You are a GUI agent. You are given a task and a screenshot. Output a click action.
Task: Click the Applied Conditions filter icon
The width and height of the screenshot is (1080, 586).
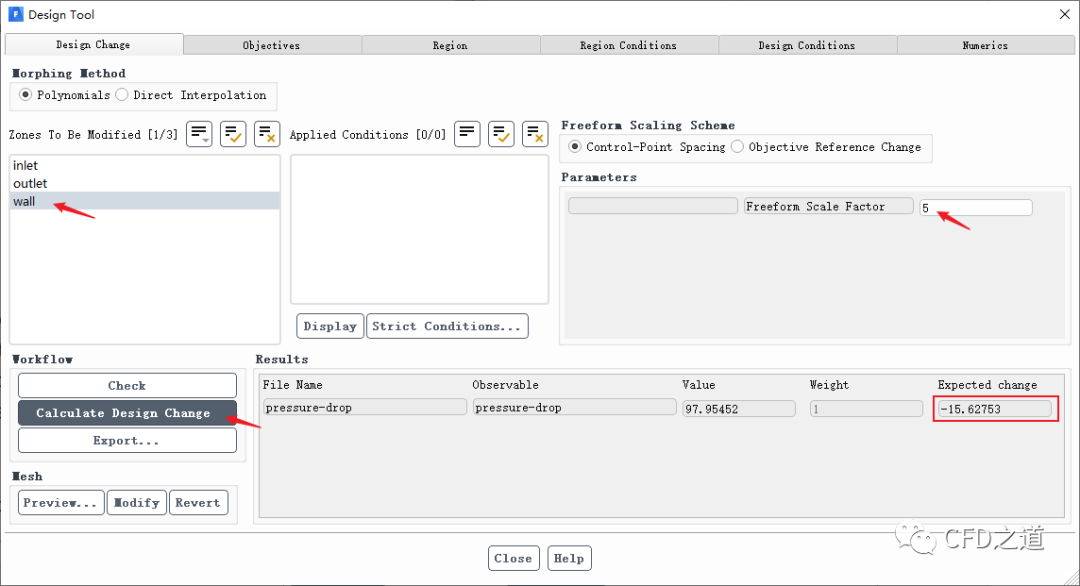click(x=467, y=134)
